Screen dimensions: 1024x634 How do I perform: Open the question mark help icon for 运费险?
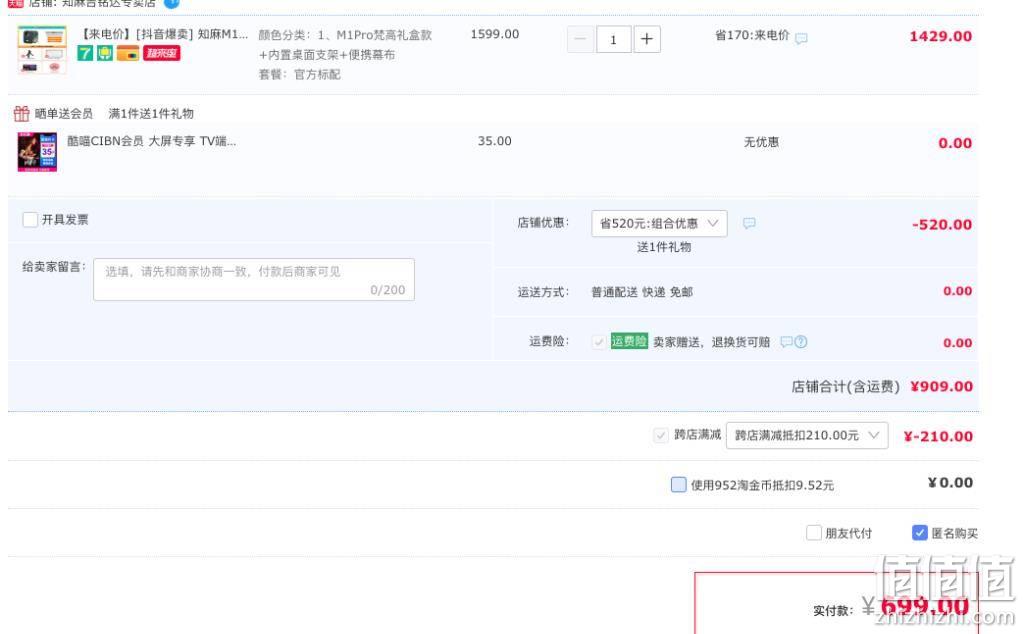pyautogui.click(x=801, y=341)
